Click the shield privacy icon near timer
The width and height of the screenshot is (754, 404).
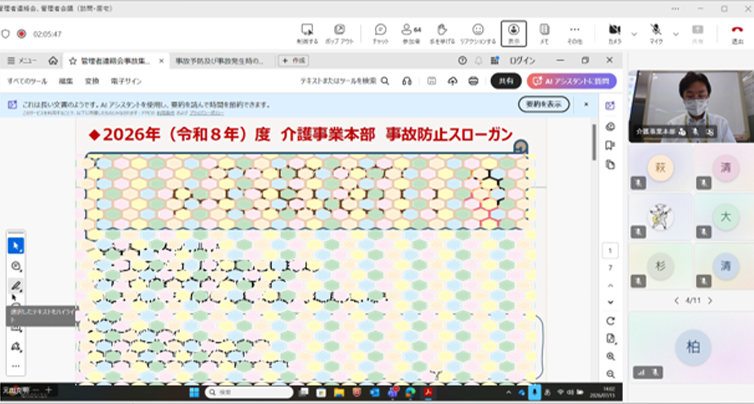[x=5, y=34]
